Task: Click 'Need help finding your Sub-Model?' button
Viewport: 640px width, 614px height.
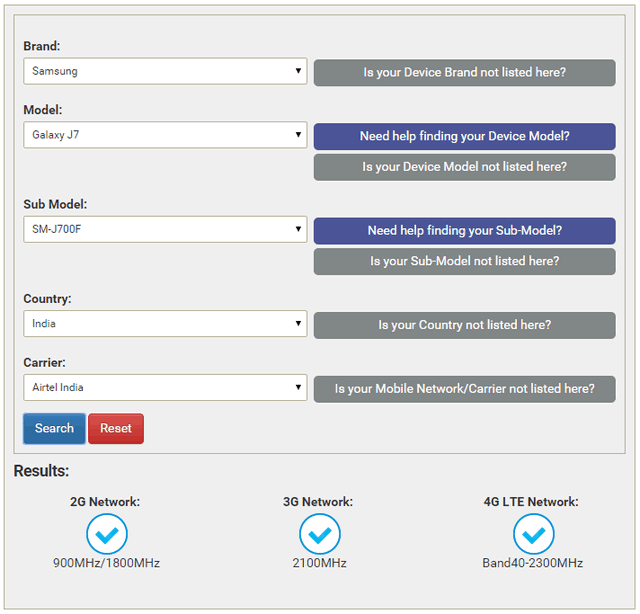Action: (x=464, y=231)
